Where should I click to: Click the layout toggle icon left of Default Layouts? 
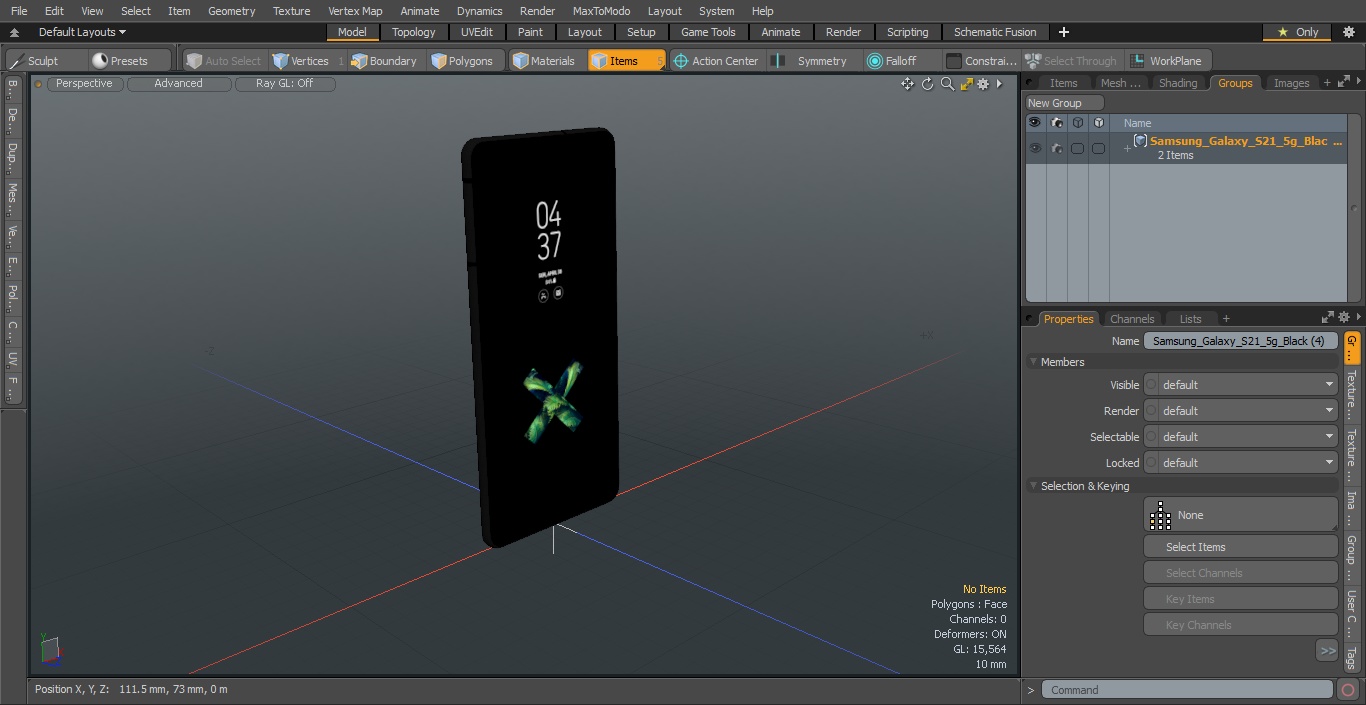click(x=14, y=33)
